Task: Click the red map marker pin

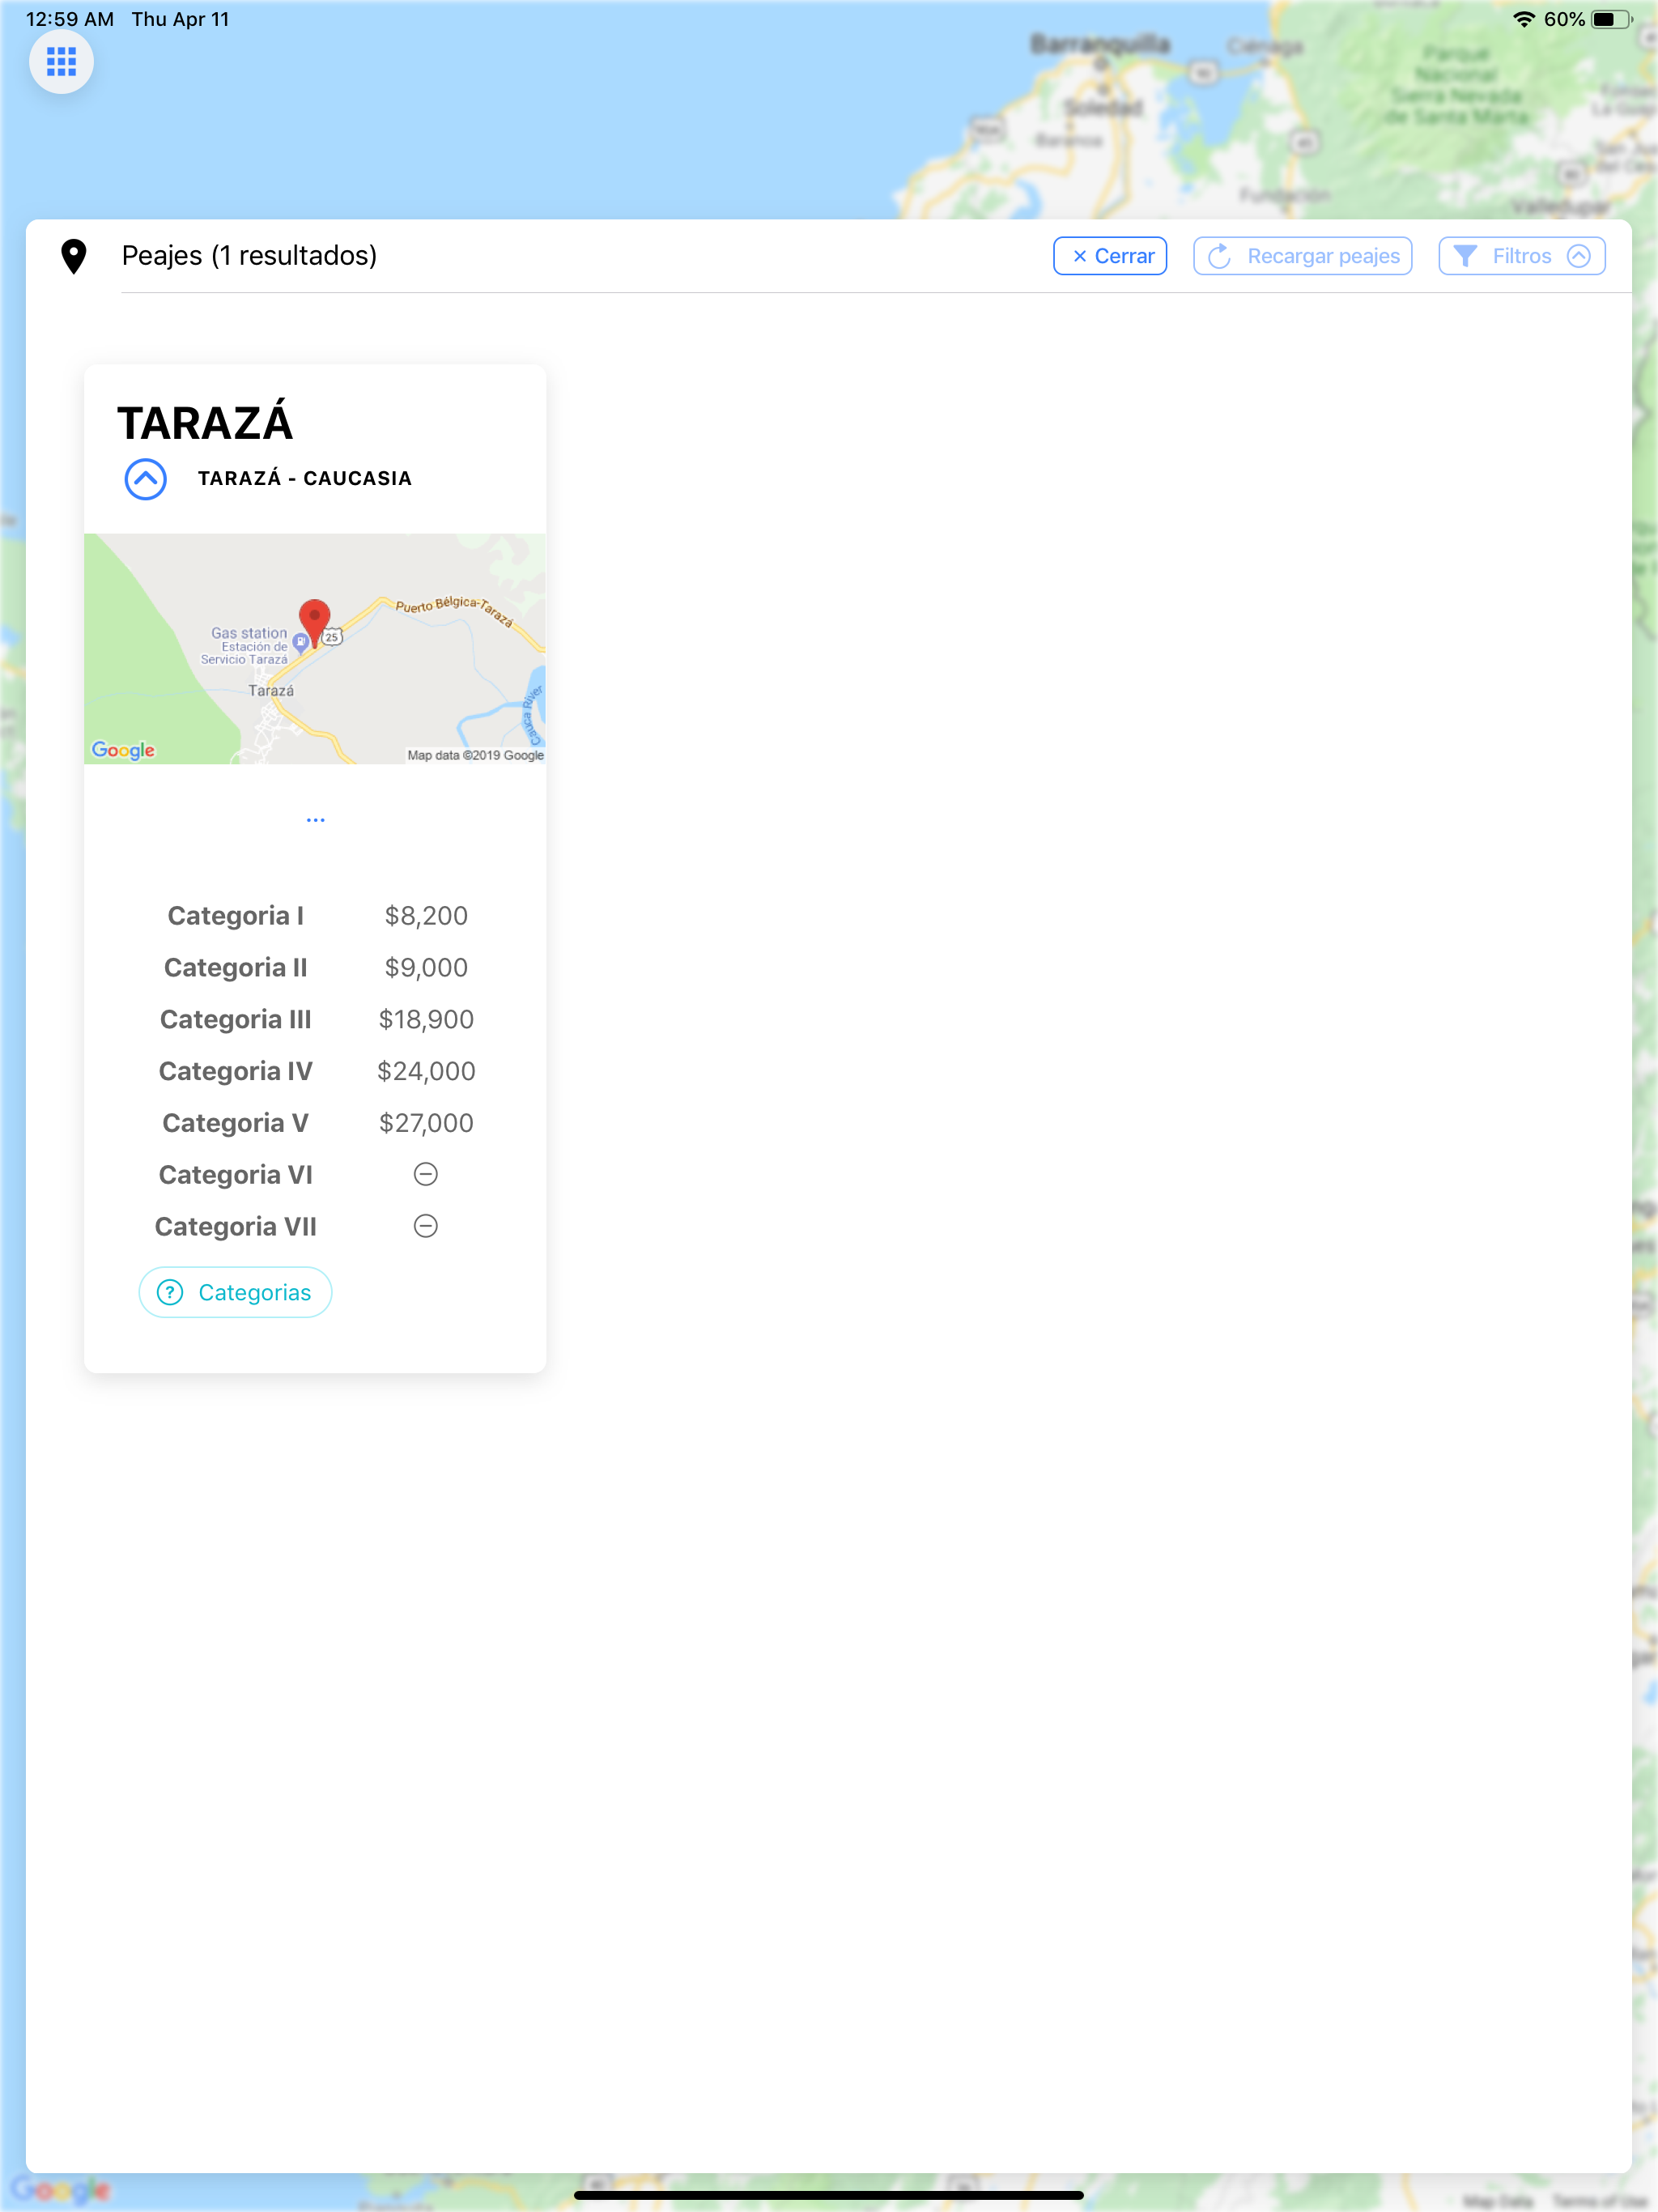Action: tap(314, 623)
